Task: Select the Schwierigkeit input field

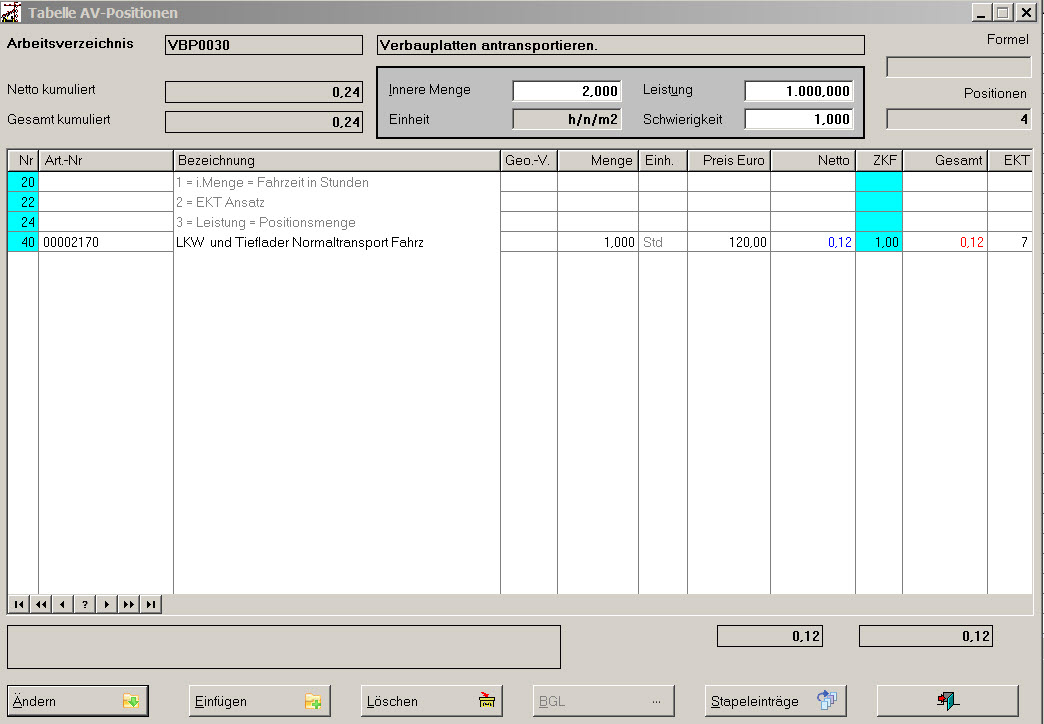Action: 798,119
